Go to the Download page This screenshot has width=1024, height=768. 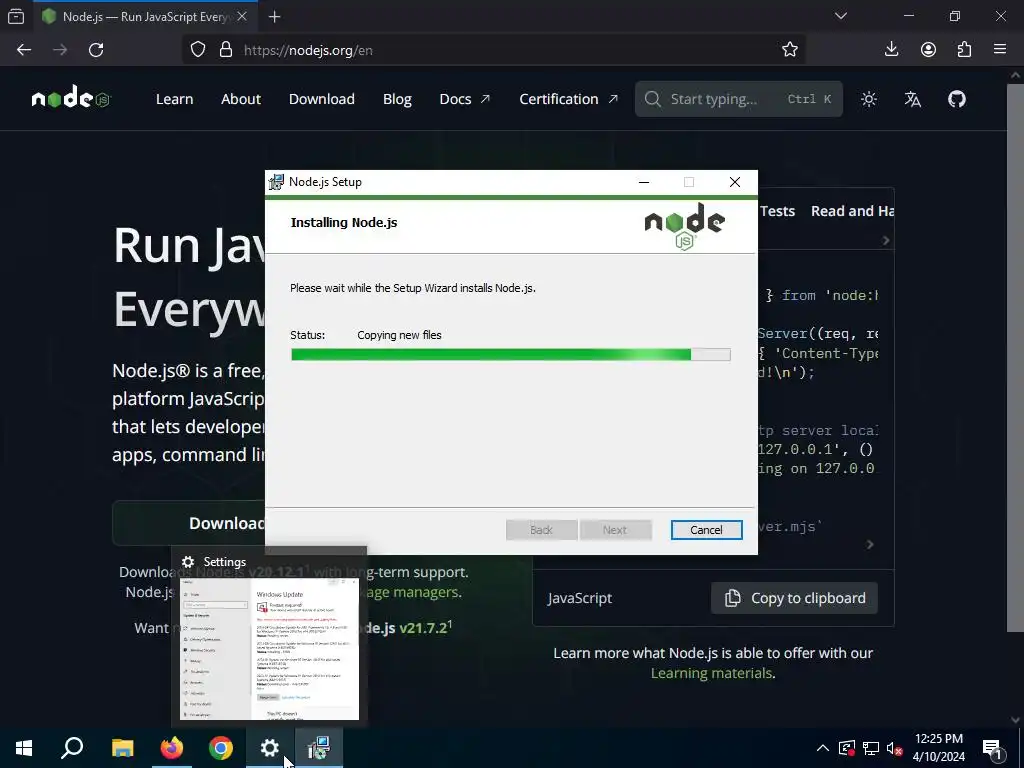[x=322, y=99]
